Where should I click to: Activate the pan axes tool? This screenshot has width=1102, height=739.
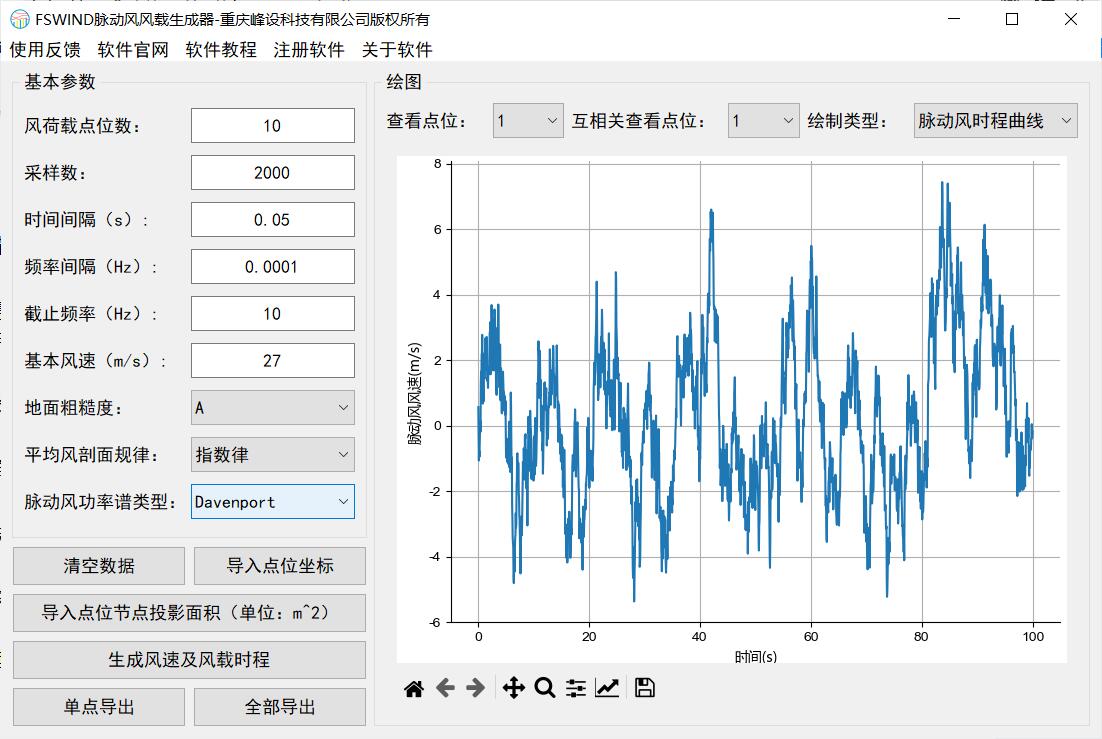point(514,688)
